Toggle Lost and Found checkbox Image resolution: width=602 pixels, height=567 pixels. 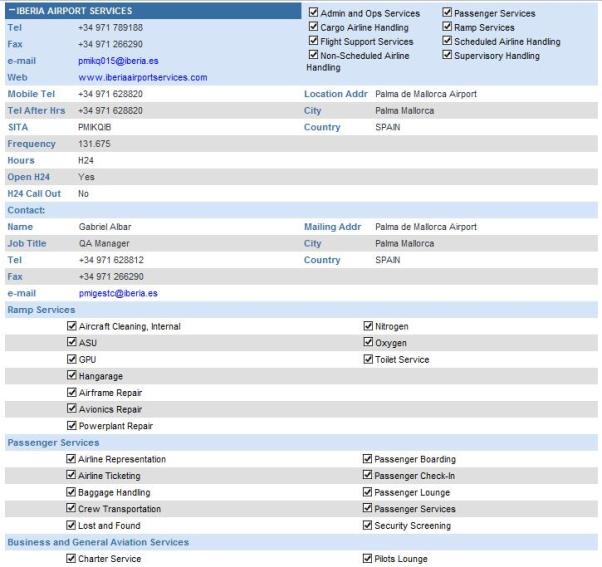click(71, 525)
